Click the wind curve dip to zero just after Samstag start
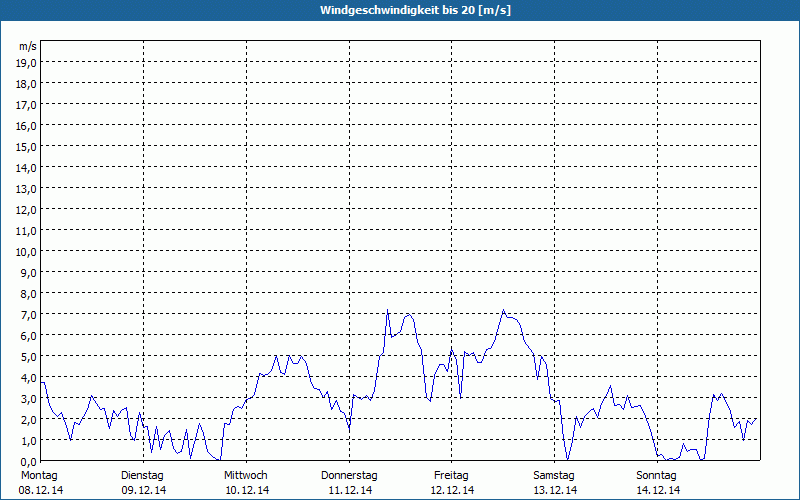 [567, 459]
